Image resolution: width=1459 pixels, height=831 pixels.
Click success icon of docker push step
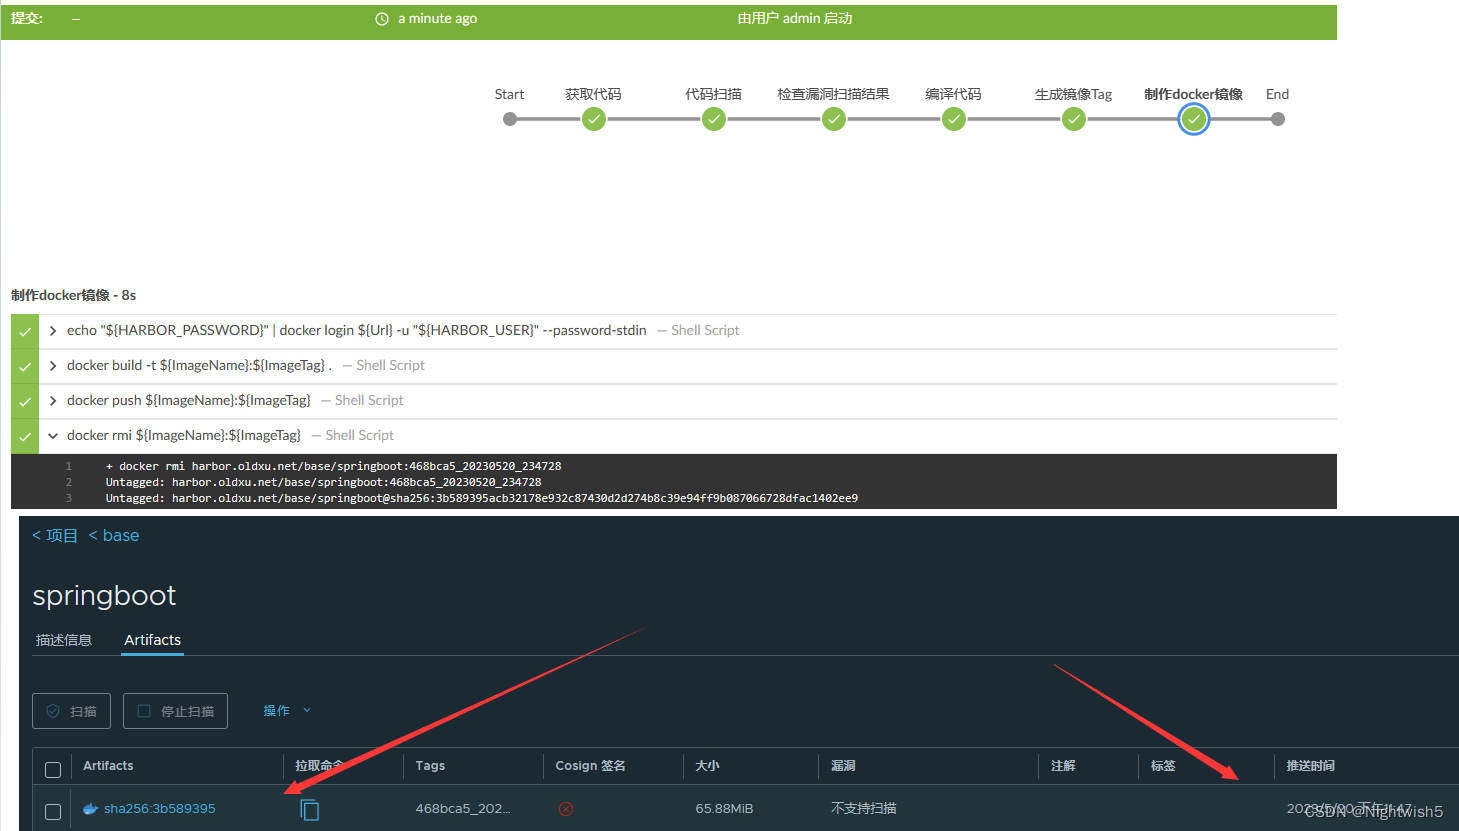[25, 401]
